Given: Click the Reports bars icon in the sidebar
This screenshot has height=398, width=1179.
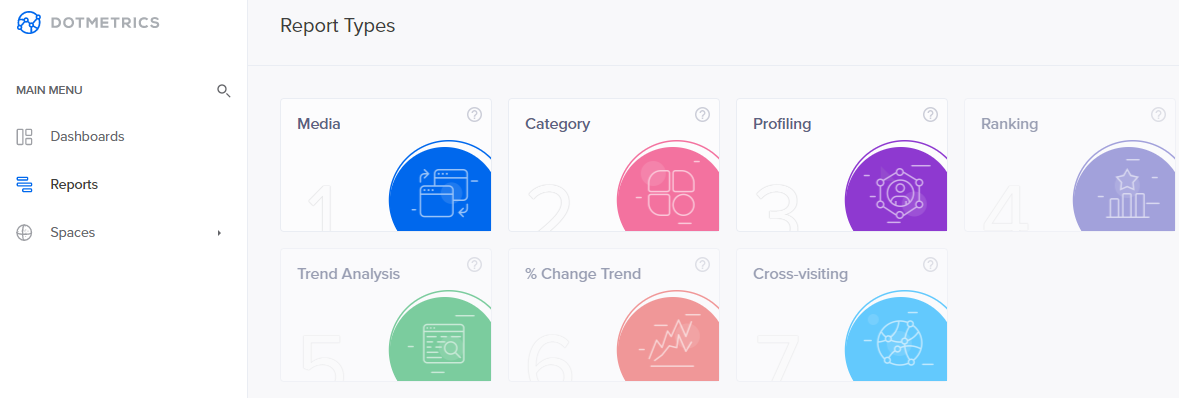Looking at the screenshot, I should click(x=24, y=184).
